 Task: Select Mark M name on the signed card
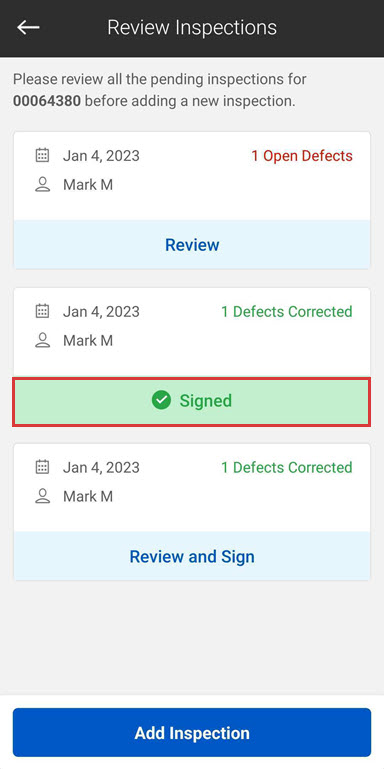coord(88,340)
